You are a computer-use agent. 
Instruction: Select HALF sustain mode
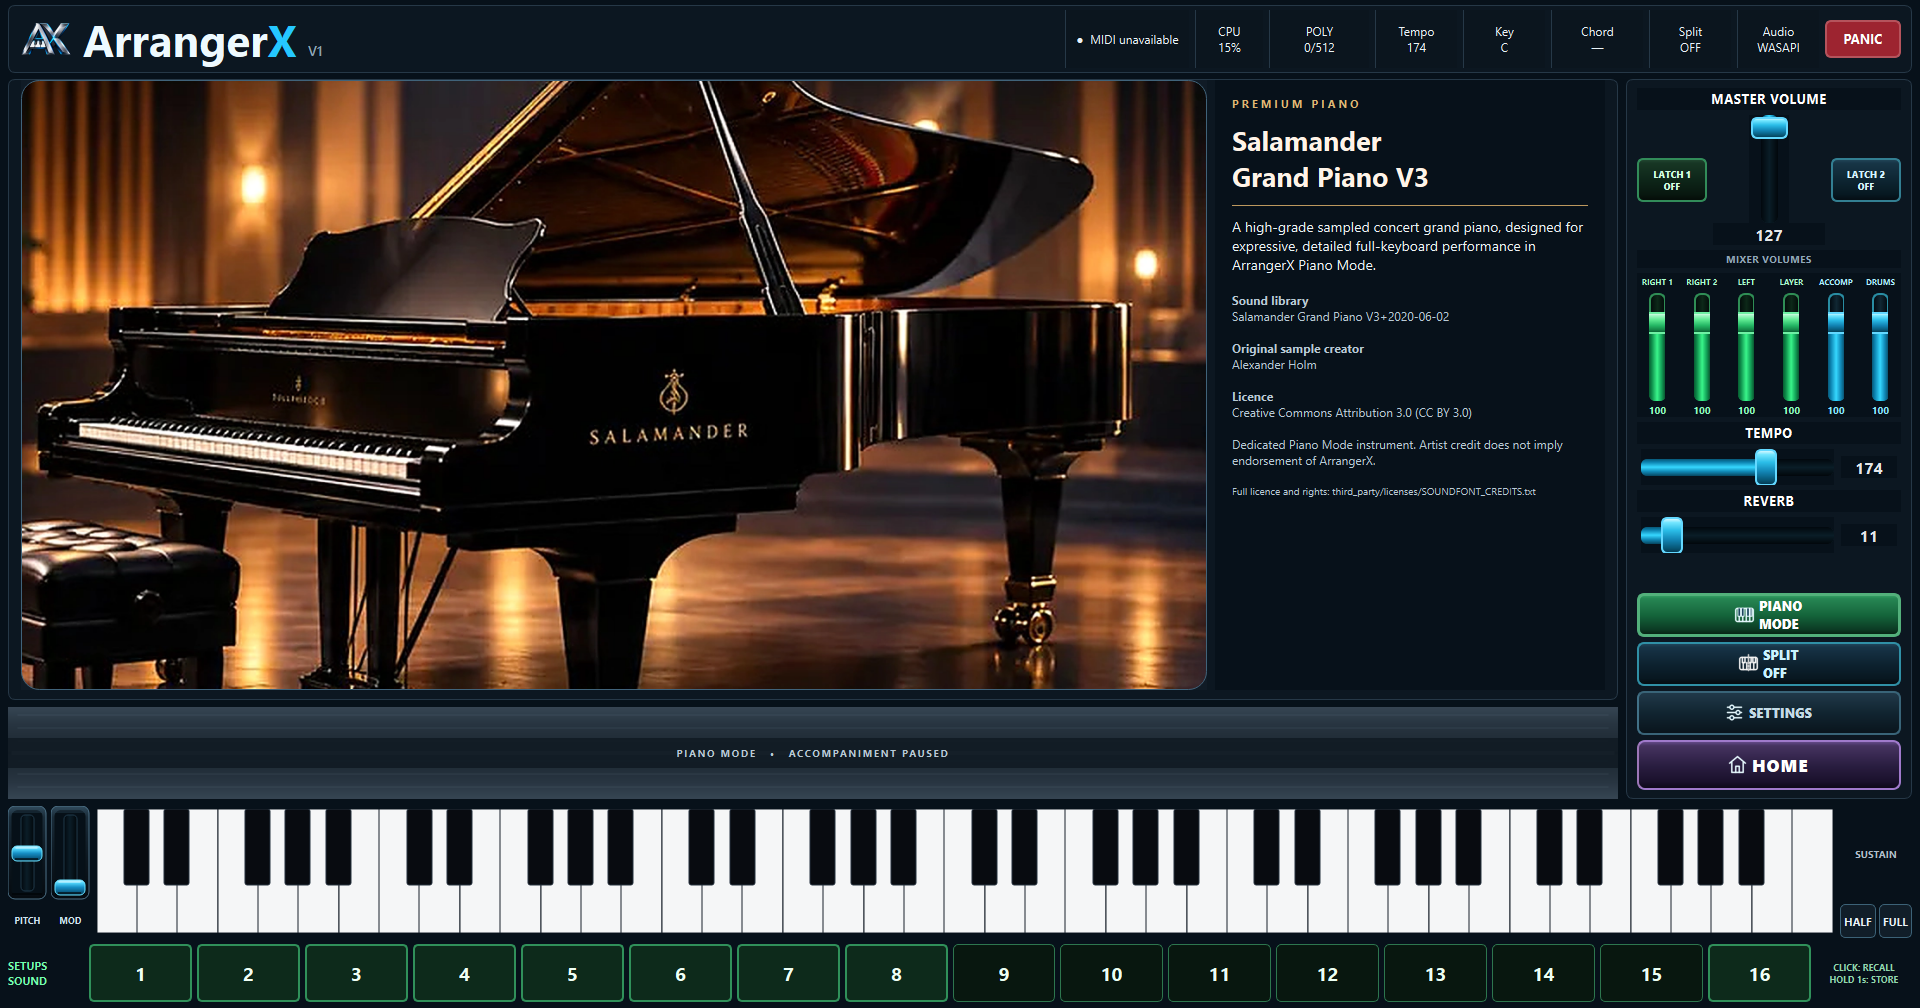1857,922
